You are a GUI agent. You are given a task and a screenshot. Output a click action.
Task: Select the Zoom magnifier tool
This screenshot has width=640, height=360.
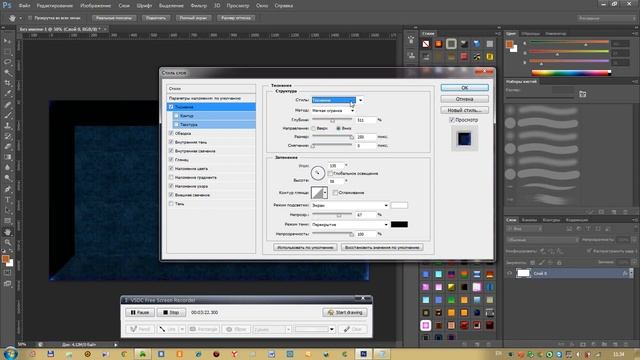pos(7,242)
